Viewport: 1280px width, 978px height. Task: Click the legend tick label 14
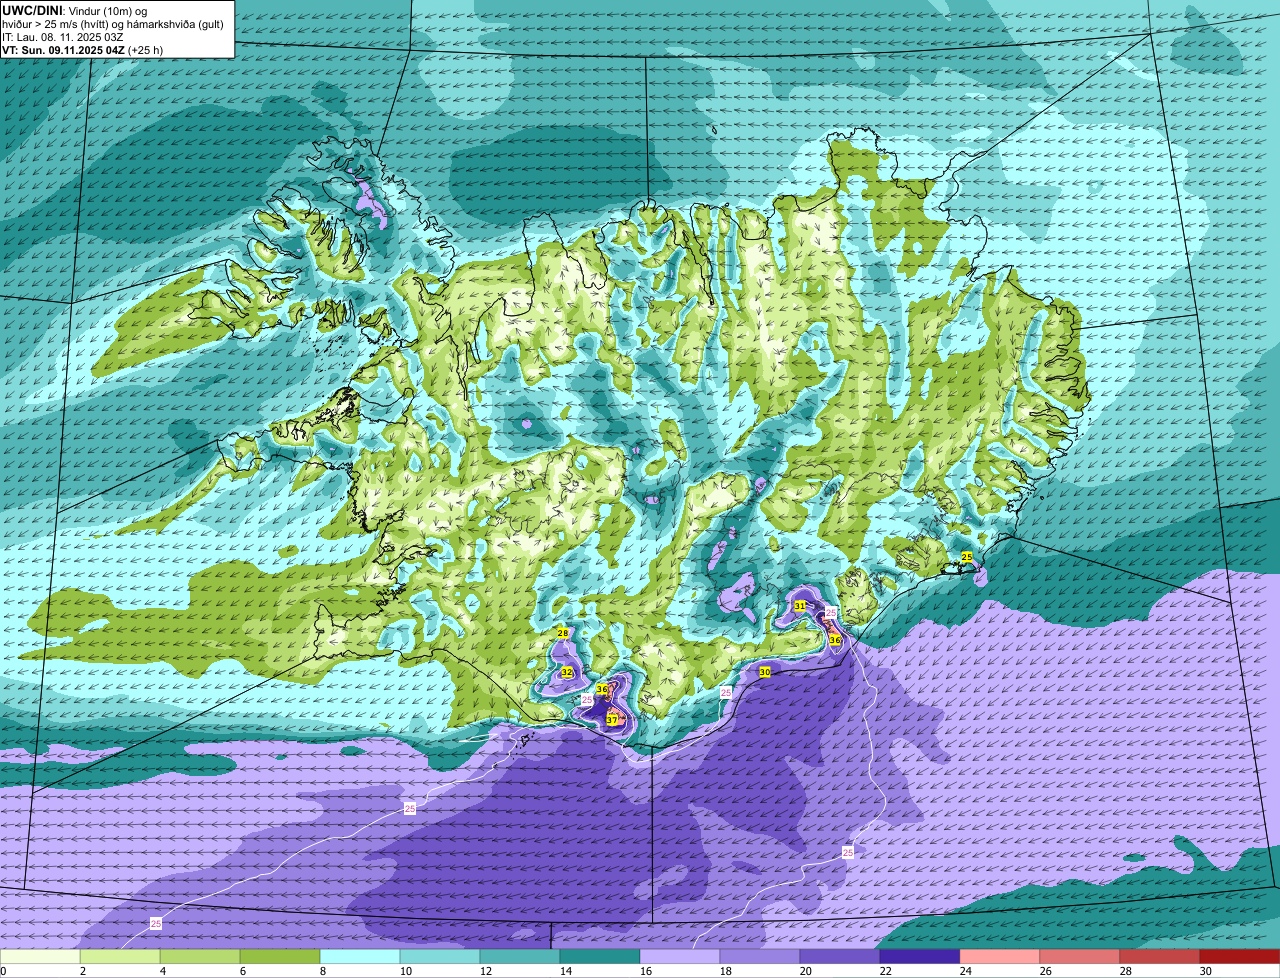[x=565, y=971]
